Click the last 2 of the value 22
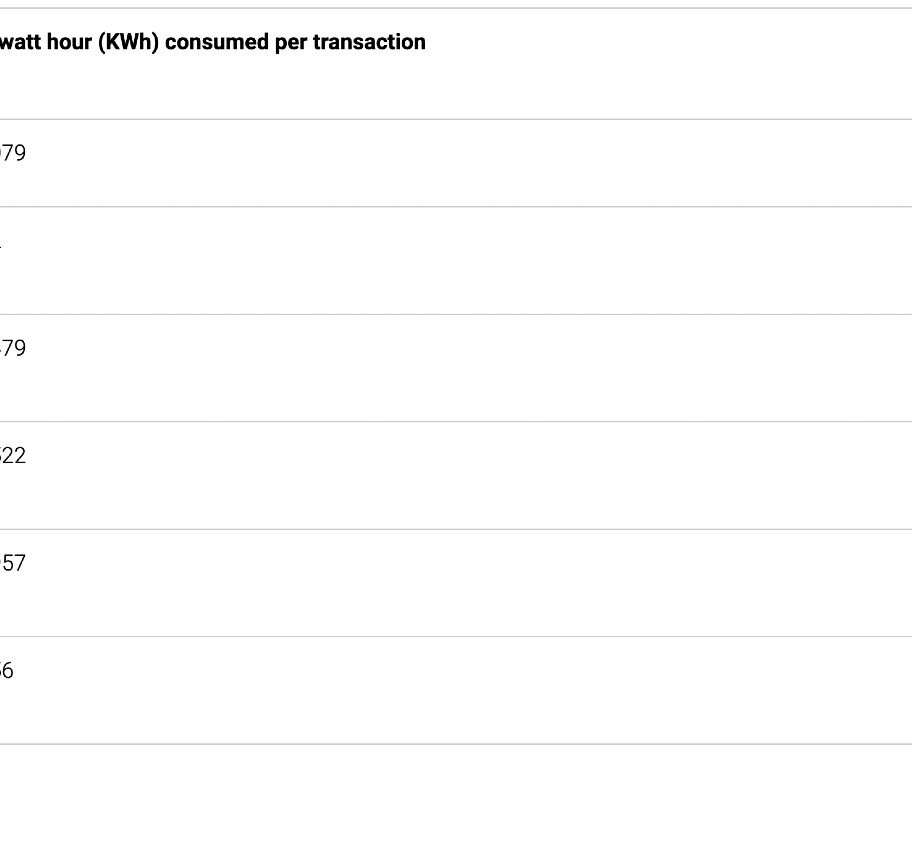 point(20,455)
